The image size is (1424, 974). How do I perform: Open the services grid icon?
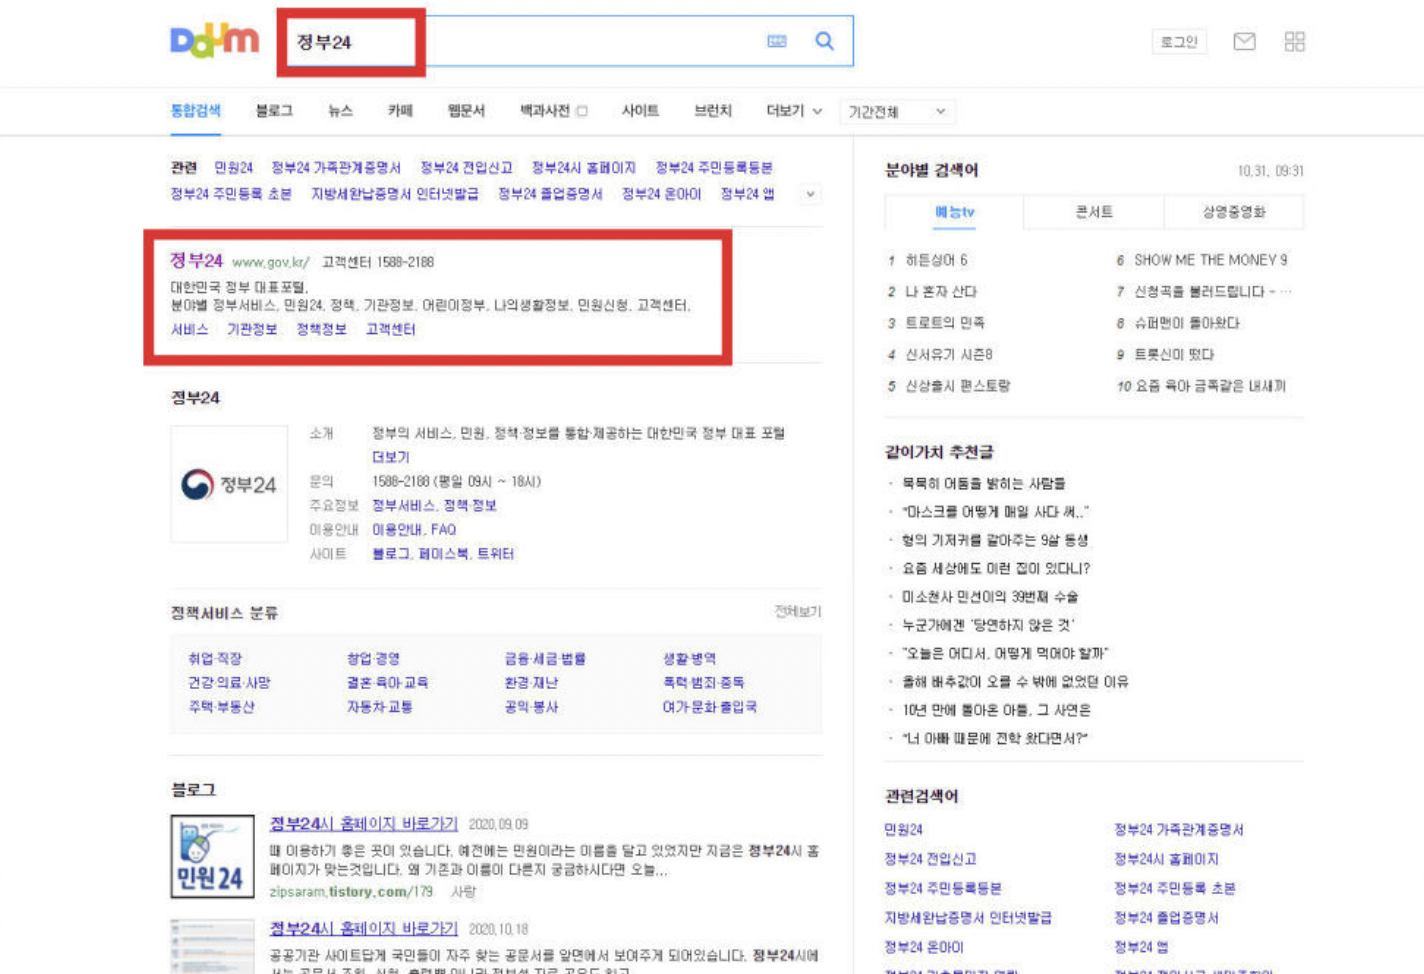[x=1295, y=41]
